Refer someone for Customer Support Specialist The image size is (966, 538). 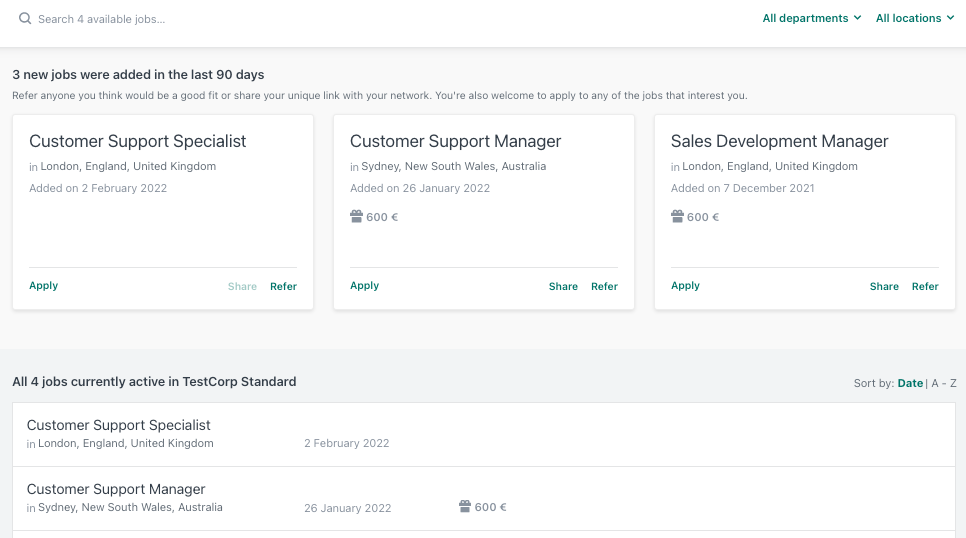[x=283, y=286]
